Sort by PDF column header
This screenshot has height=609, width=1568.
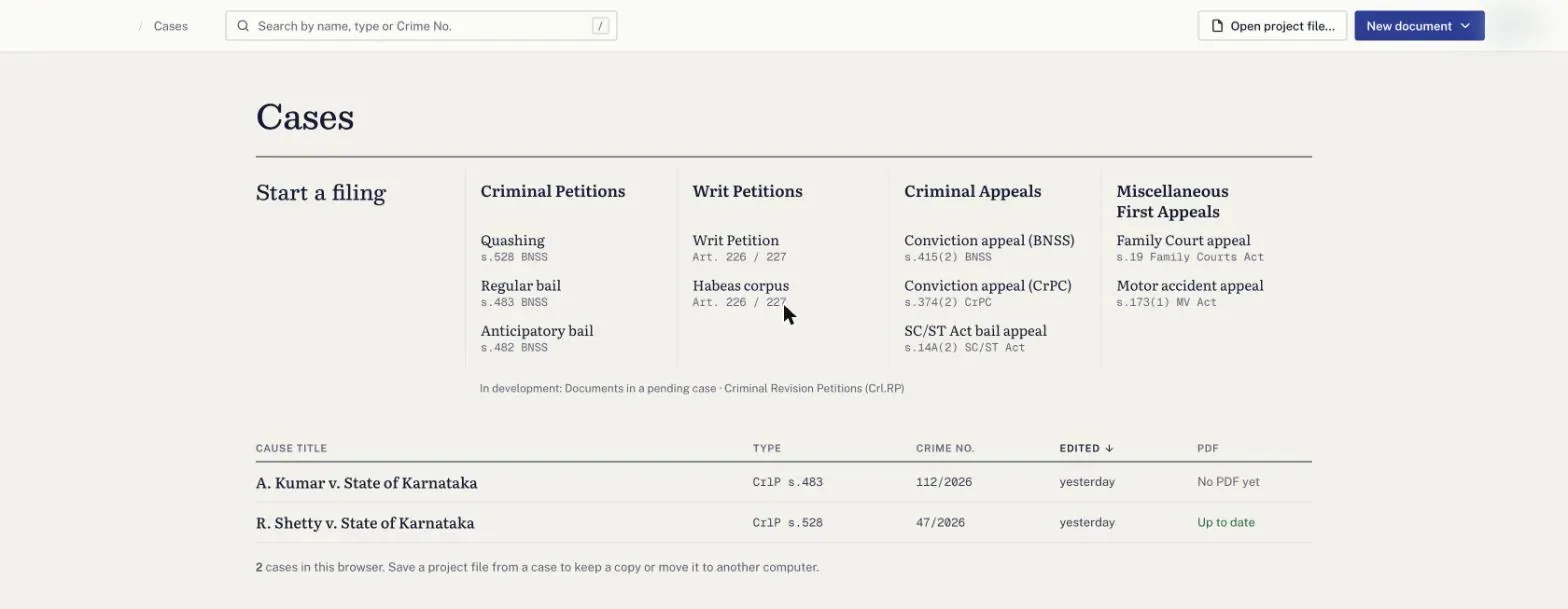[x=1208, y=448]
